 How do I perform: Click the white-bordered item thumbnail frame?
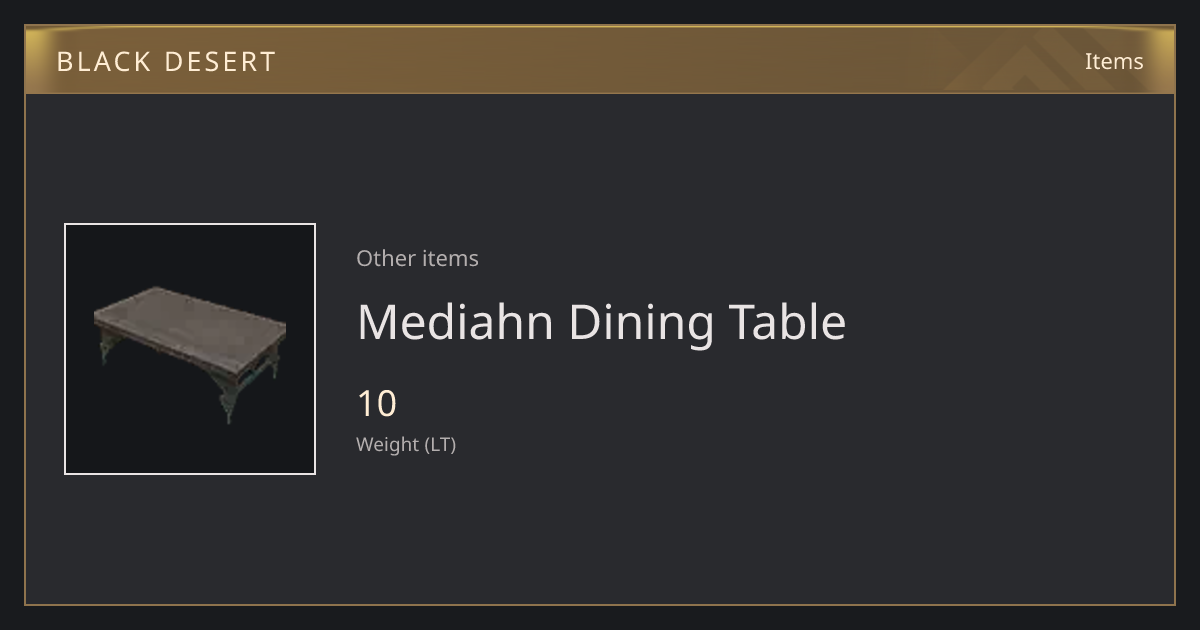(190, 349)
